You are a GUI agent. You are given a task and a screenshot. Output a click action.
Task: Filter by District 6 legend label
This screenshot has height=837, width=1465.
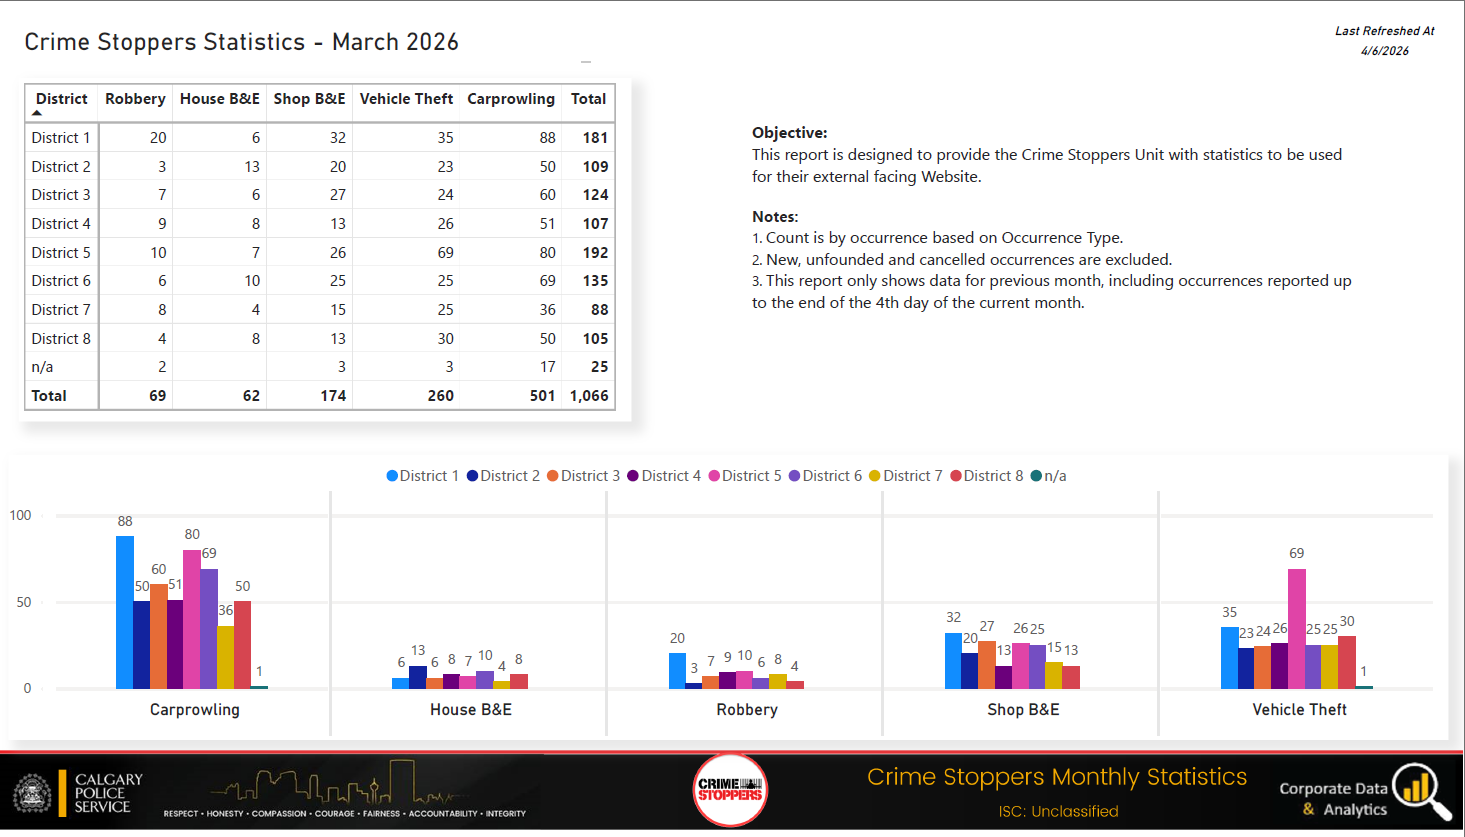tap(832, 476)
